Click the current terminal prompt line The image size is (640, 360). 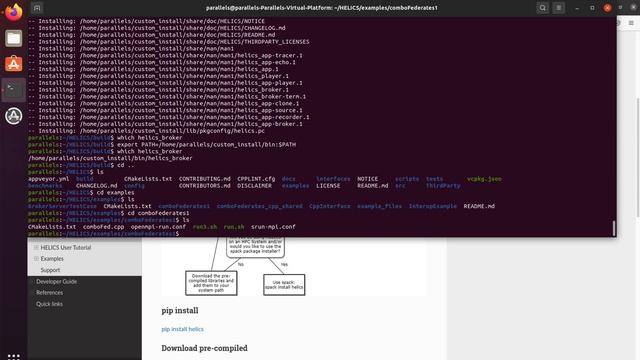pos(104,233)
